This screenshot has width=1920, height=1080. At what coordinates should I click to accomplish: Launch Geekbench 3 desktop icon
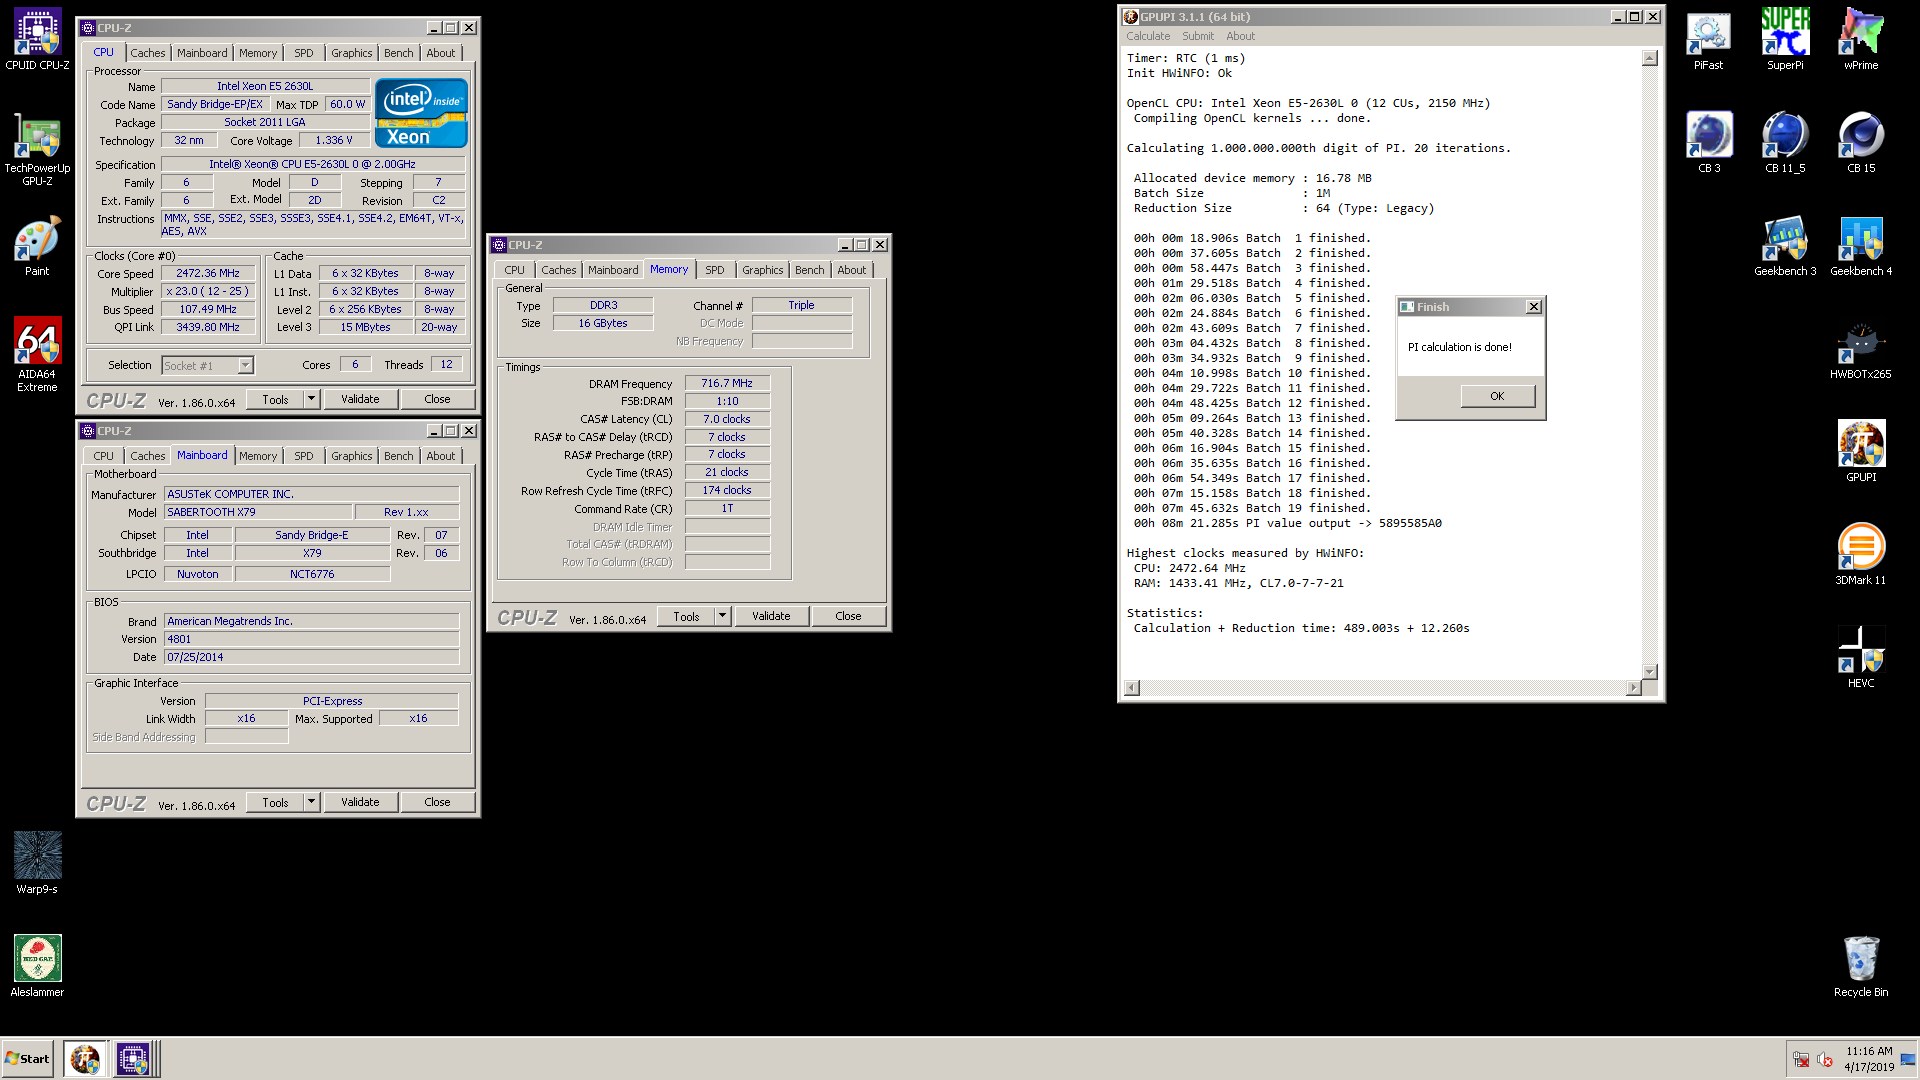tap(1785, 246)
